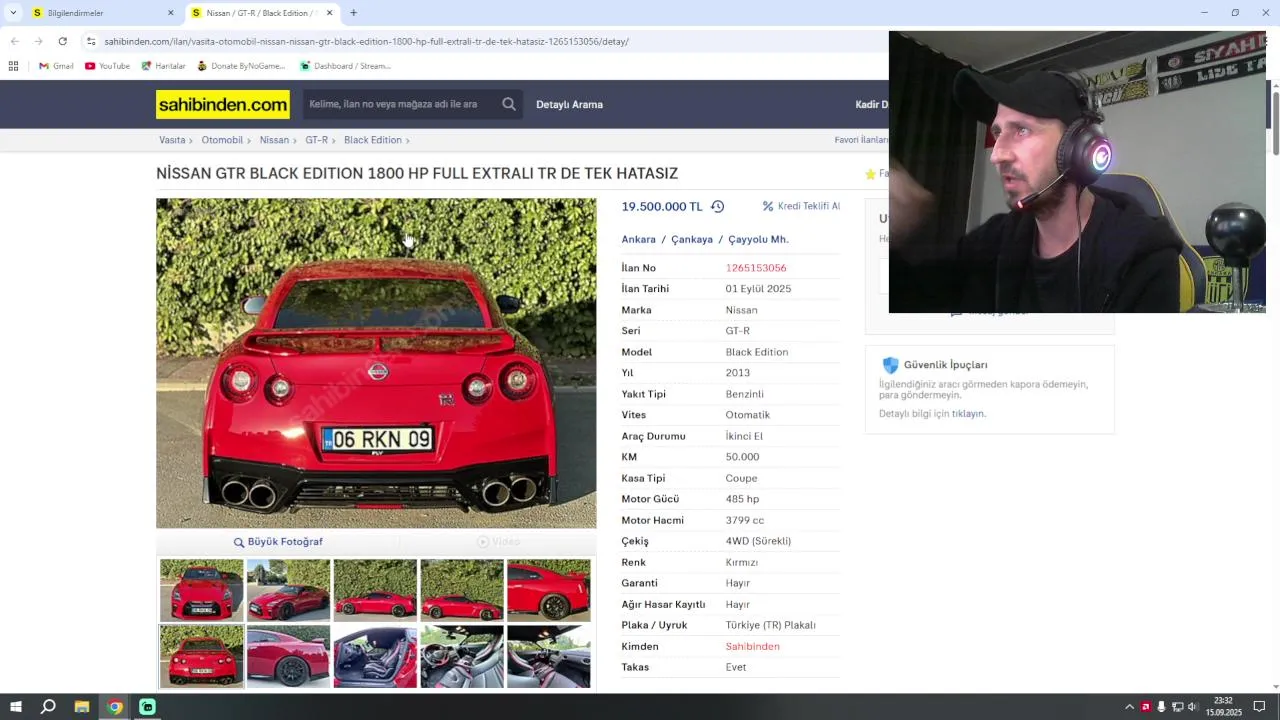Navigate to Black Edition breadcrumb
1280x720 pixels.
click(372, 140)
